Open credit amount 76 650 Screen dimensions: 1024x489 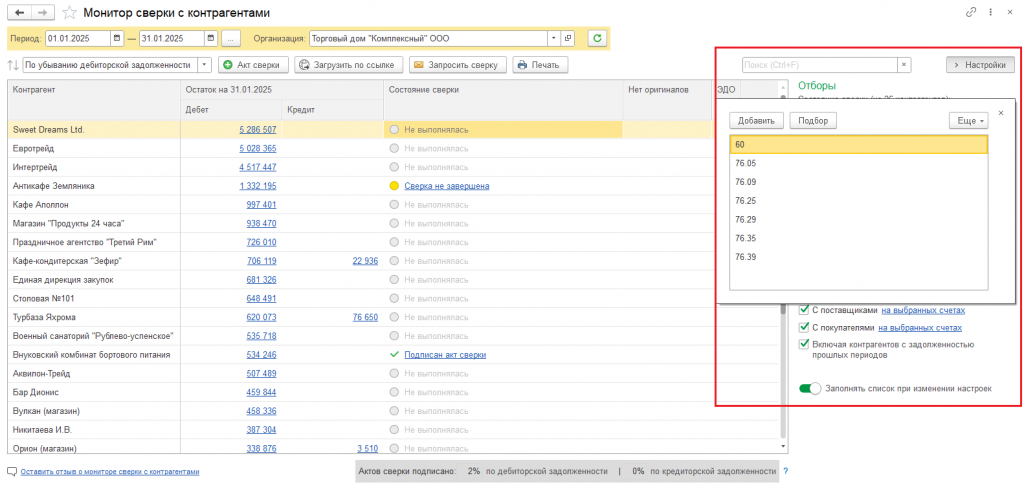[365, 317]
